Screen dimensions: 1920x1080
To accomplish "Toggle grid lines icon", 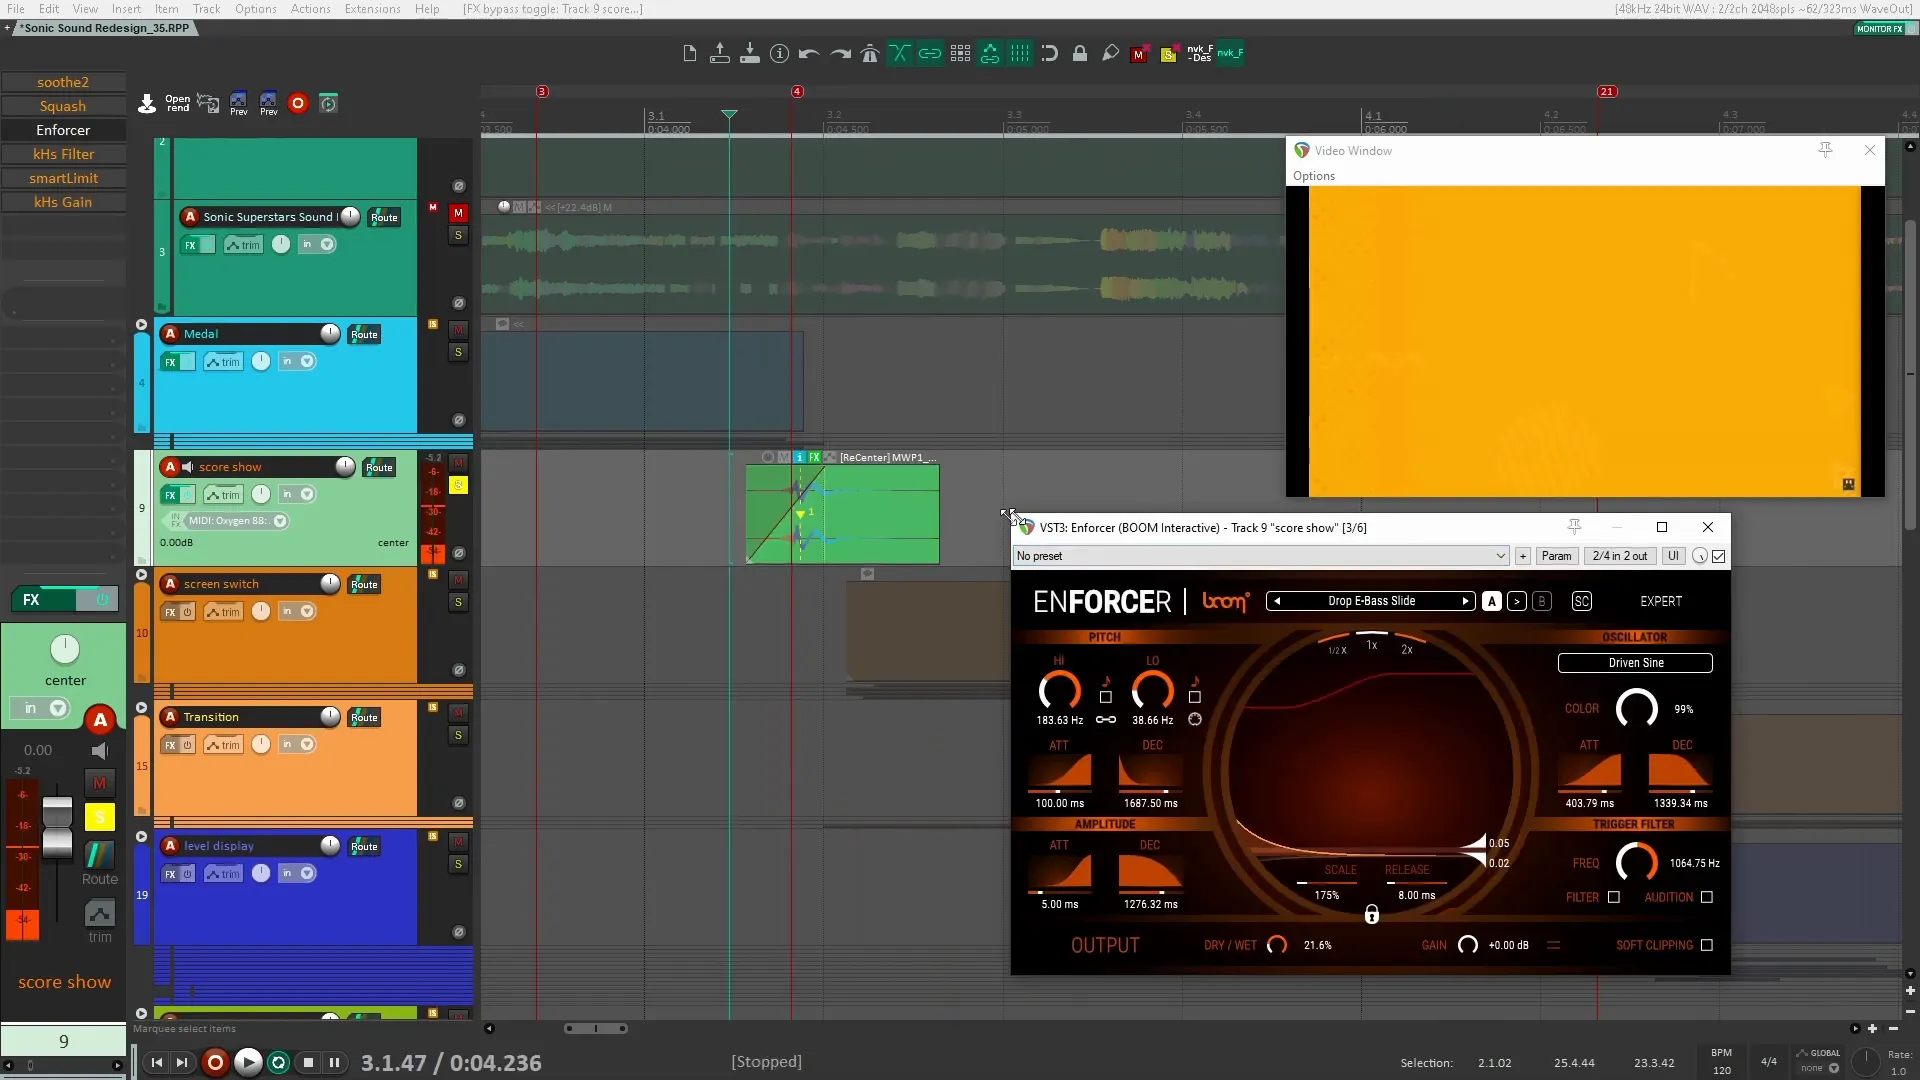I will 1020,54.
